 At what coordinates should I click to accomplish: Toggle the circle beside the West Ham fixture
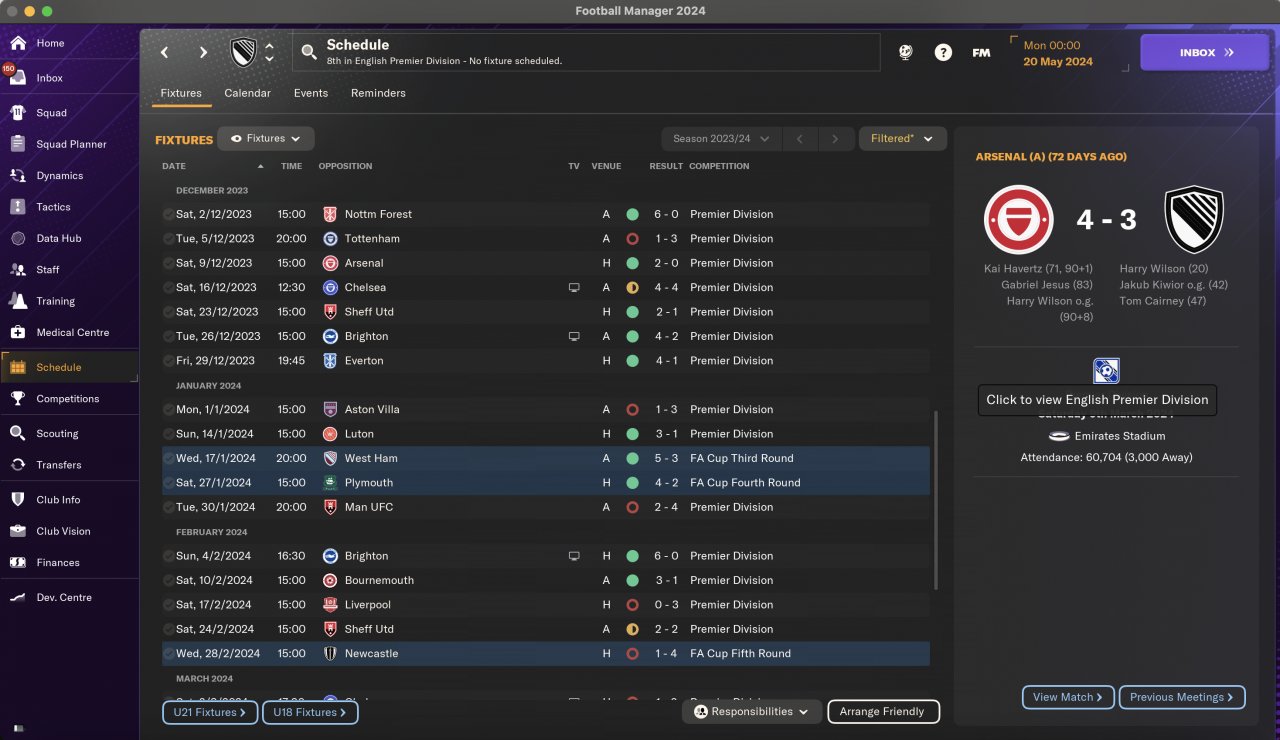point(168,458)
